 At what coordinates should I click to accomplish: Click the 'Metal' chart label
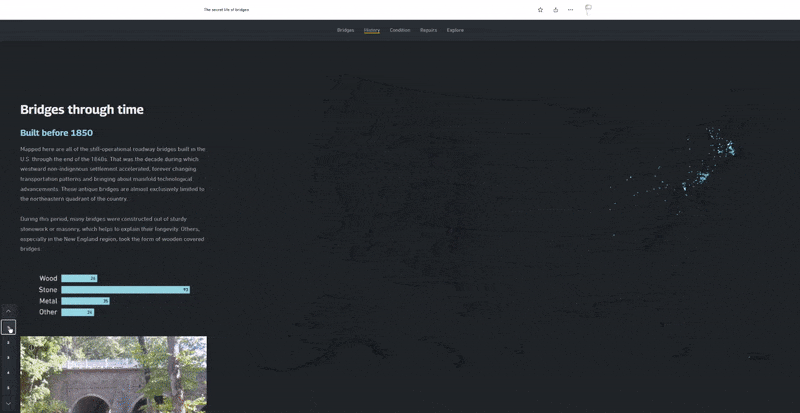point(48,301)
